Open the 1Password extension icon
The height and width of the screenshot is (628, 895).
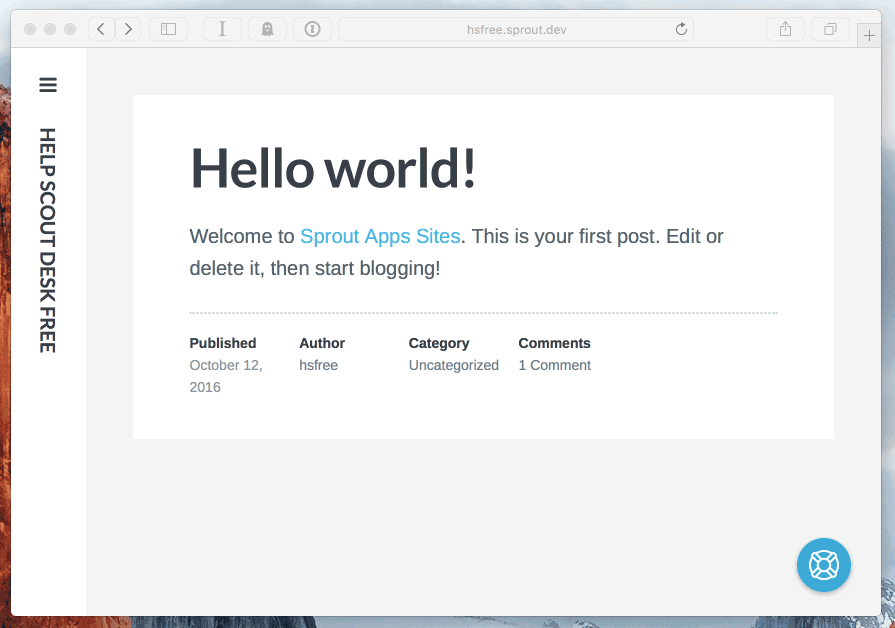click(312, 29)
